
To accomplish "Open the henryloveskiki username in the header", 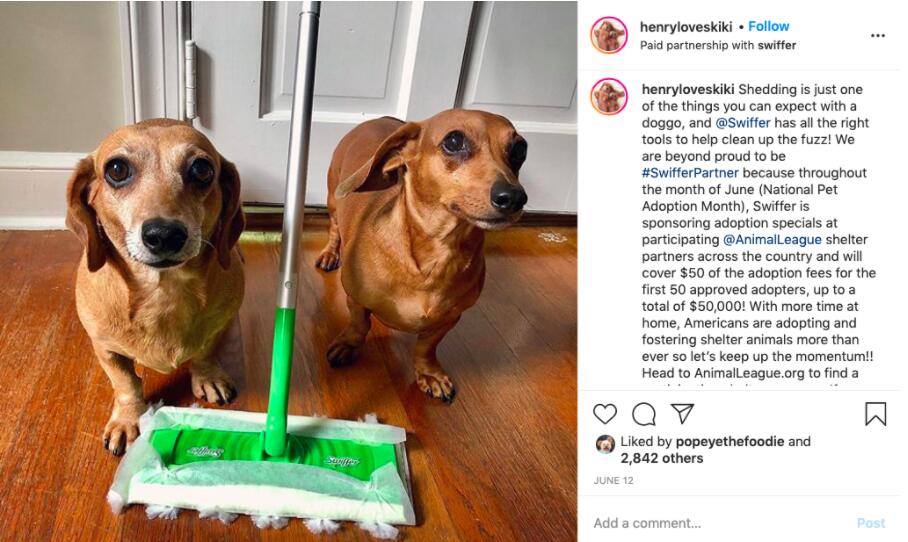I will coord(686,27).
